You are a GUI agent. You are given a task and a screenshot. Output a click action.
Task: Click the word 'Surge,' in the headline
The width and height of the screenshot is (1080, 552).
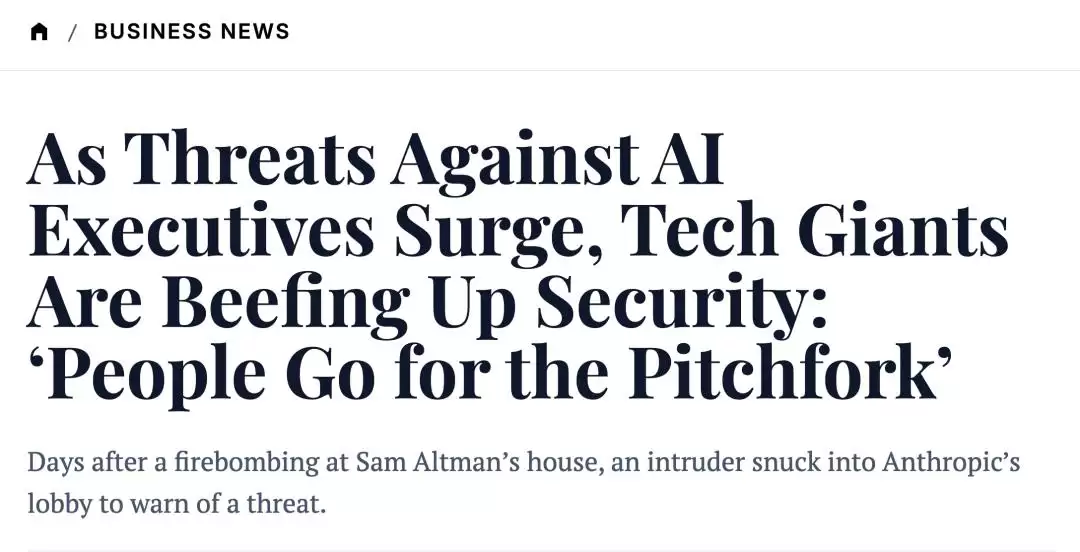coord(498,233)
